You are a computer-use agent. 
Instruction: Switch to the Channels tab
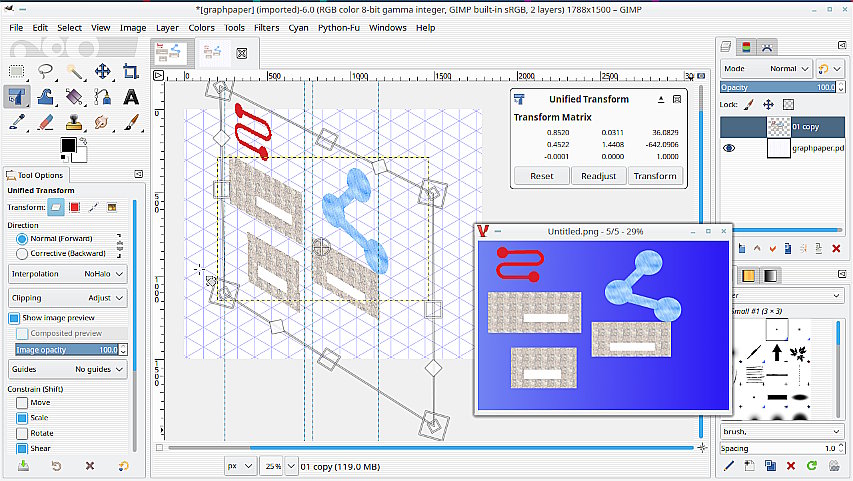(x=746, y=47)
